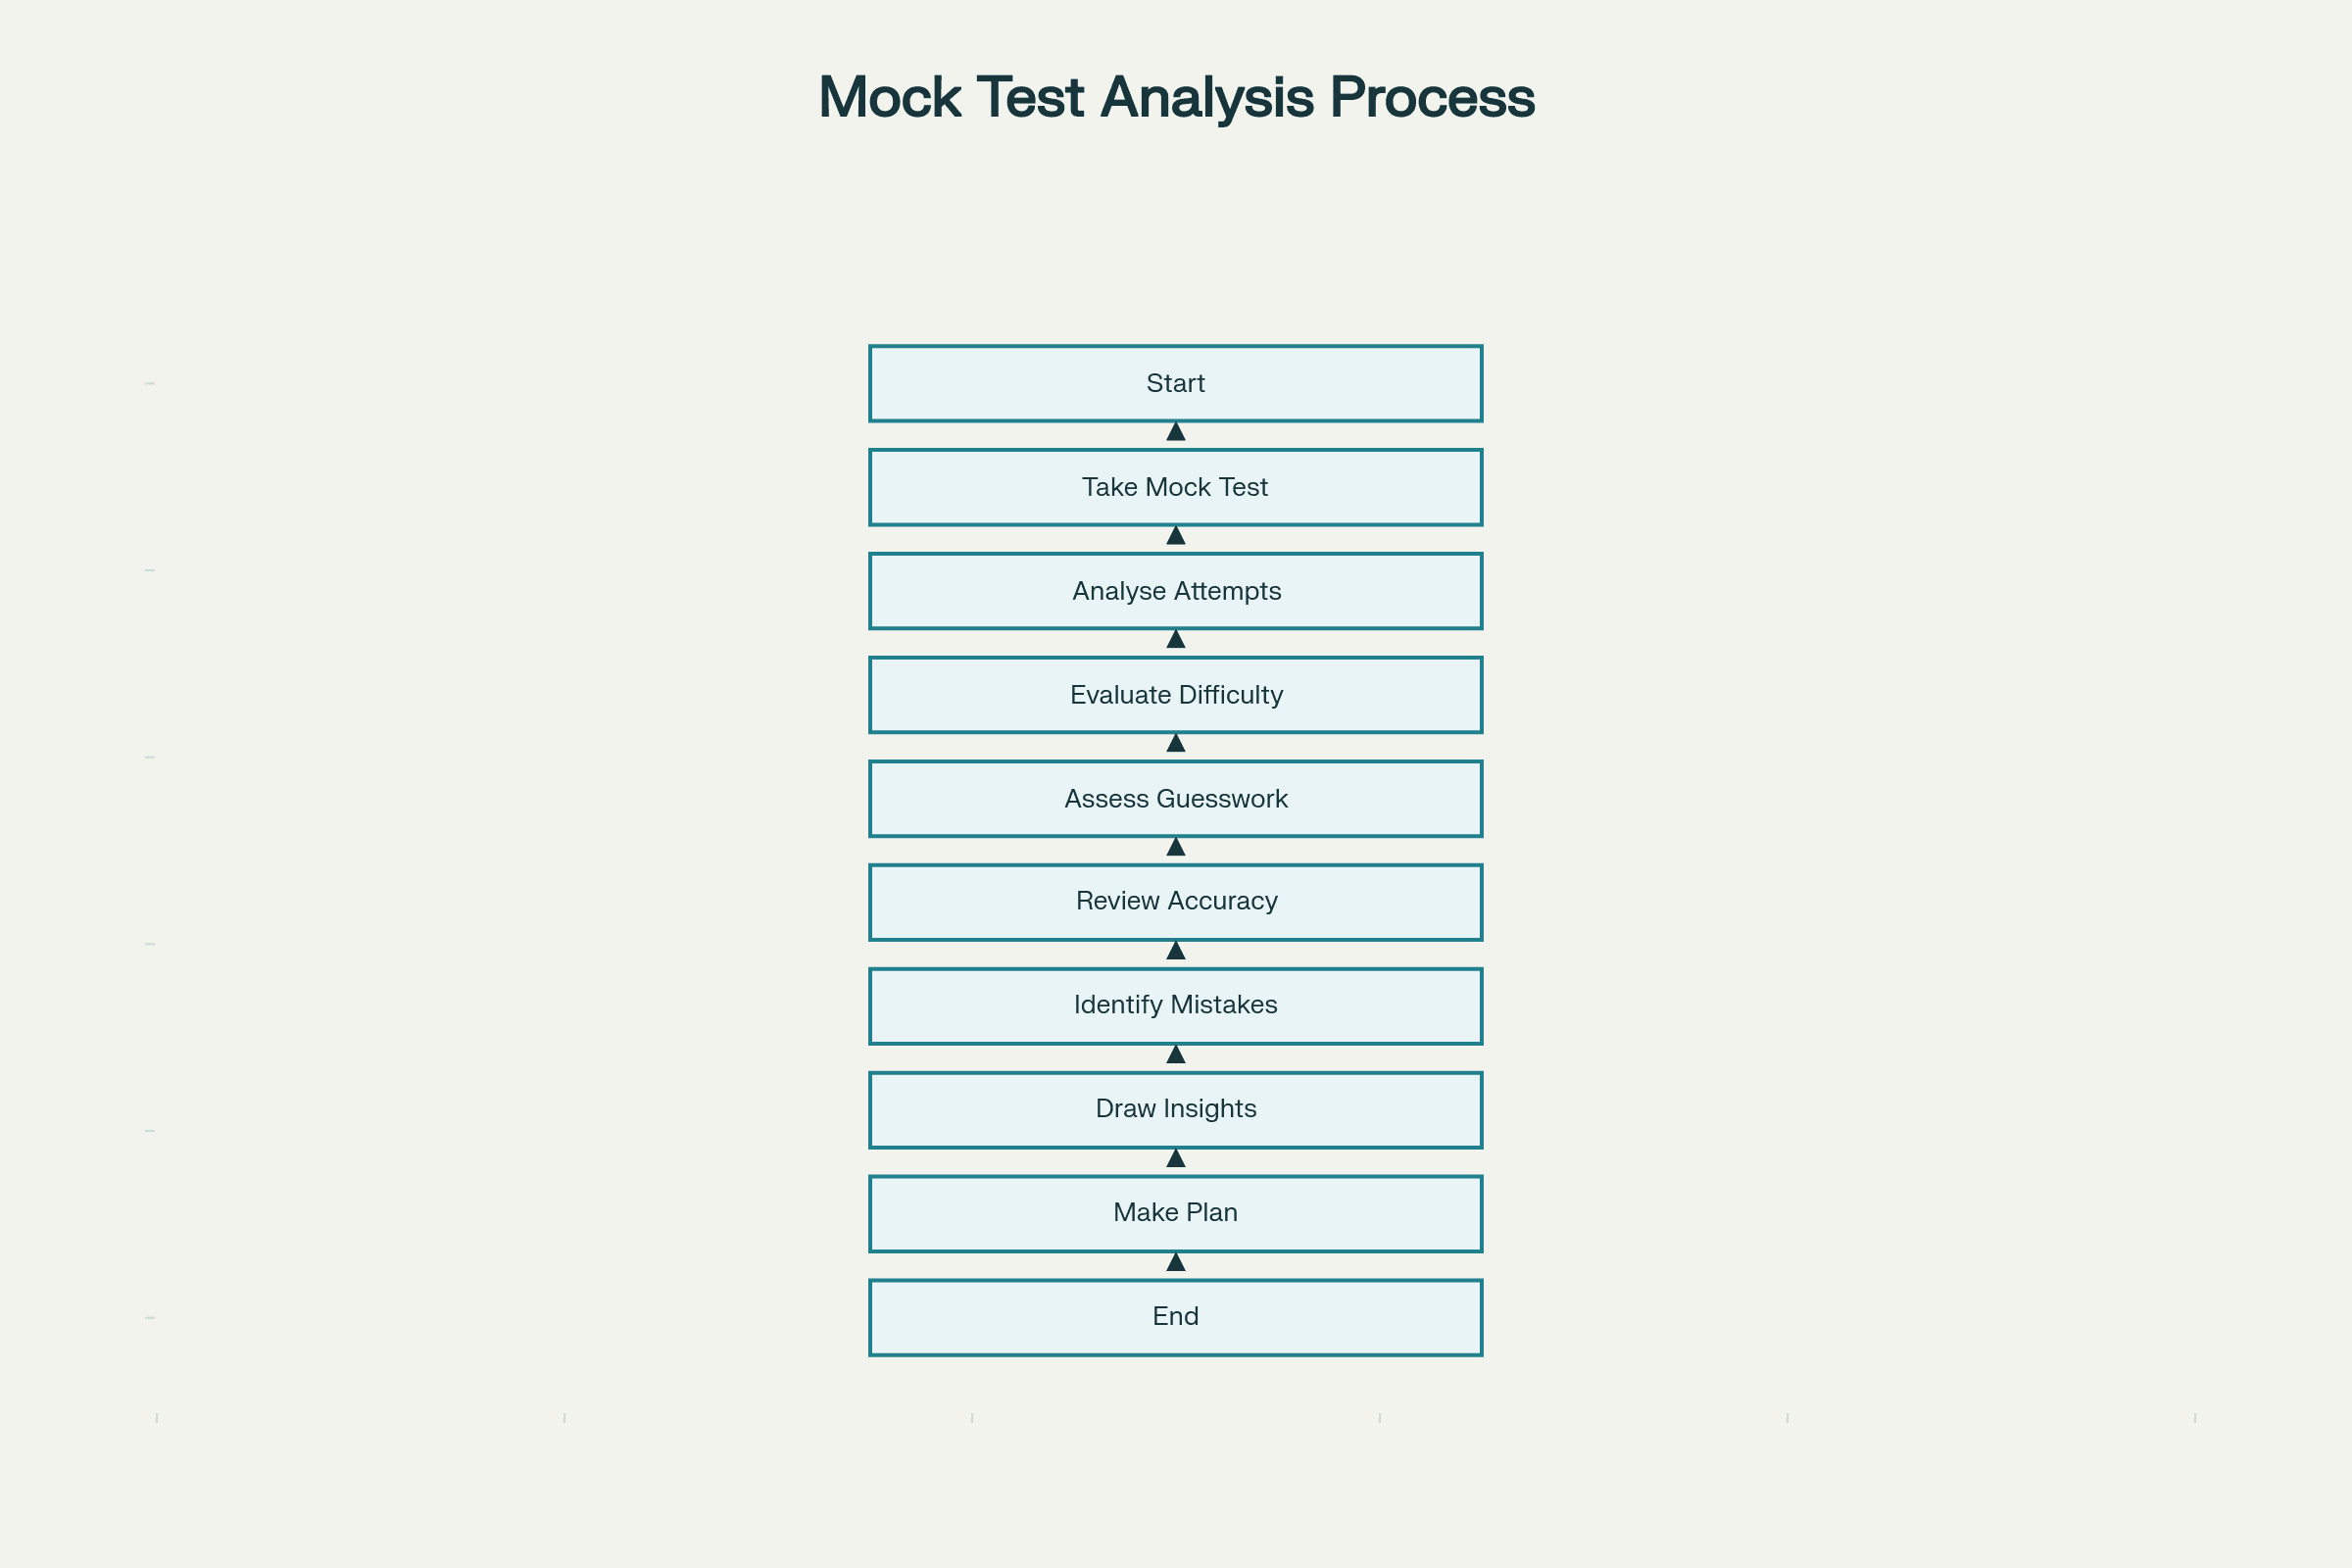Click the Start box
The width and height of the screenshot is (2352, 1568).
1175,384
